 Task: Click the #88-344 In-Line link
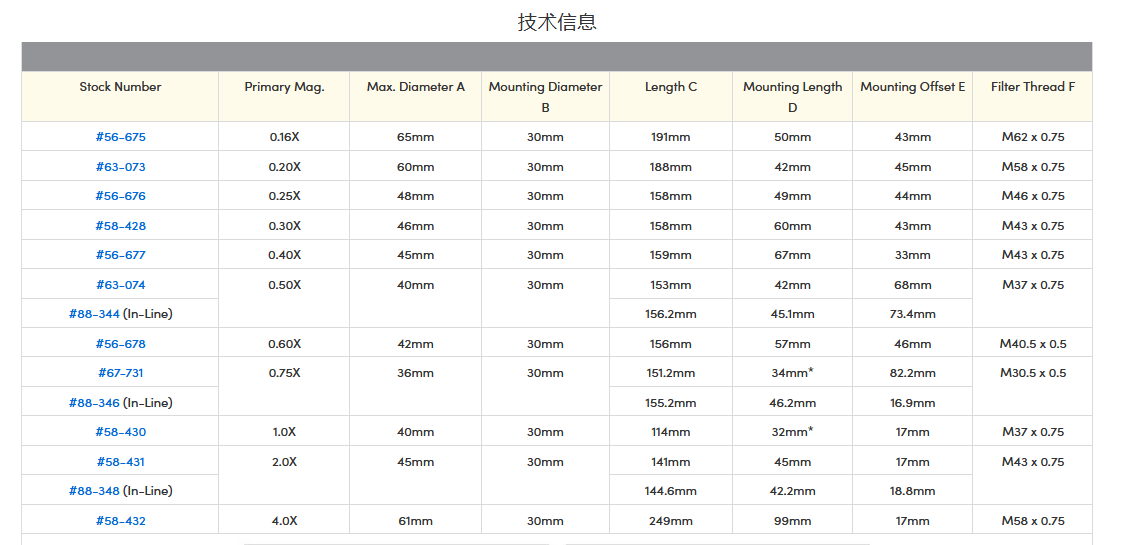pyautogui.click(x=95, y=314)
